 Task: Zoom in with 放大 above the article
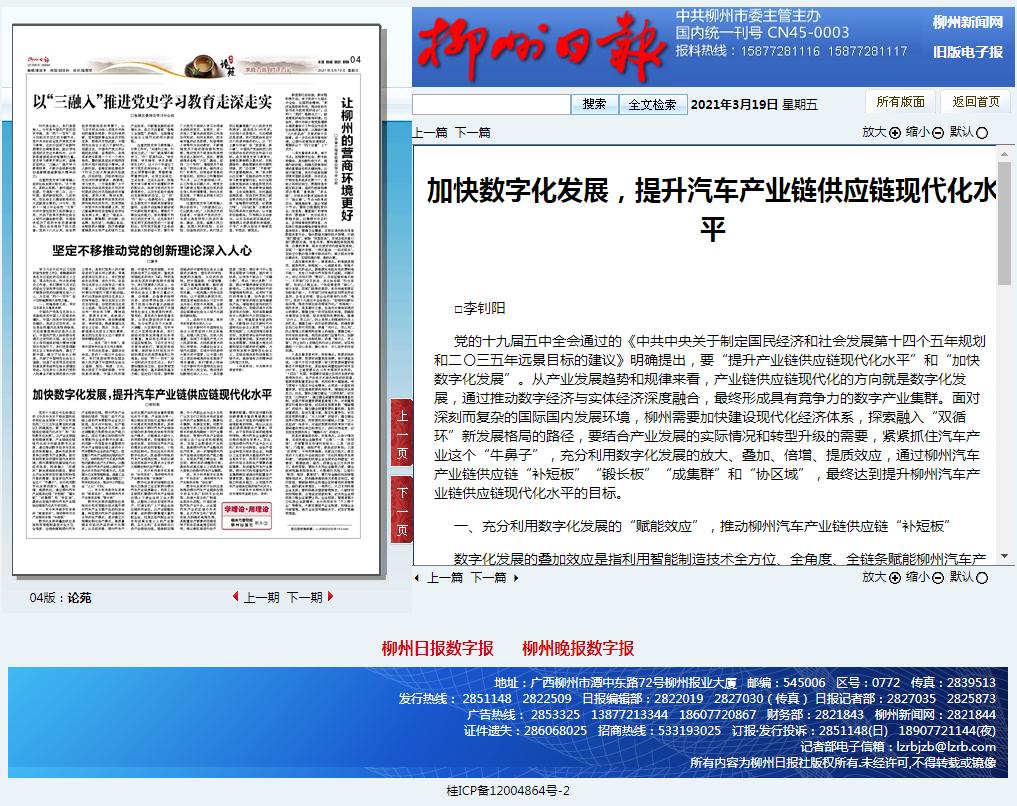(x=881, y=132)
